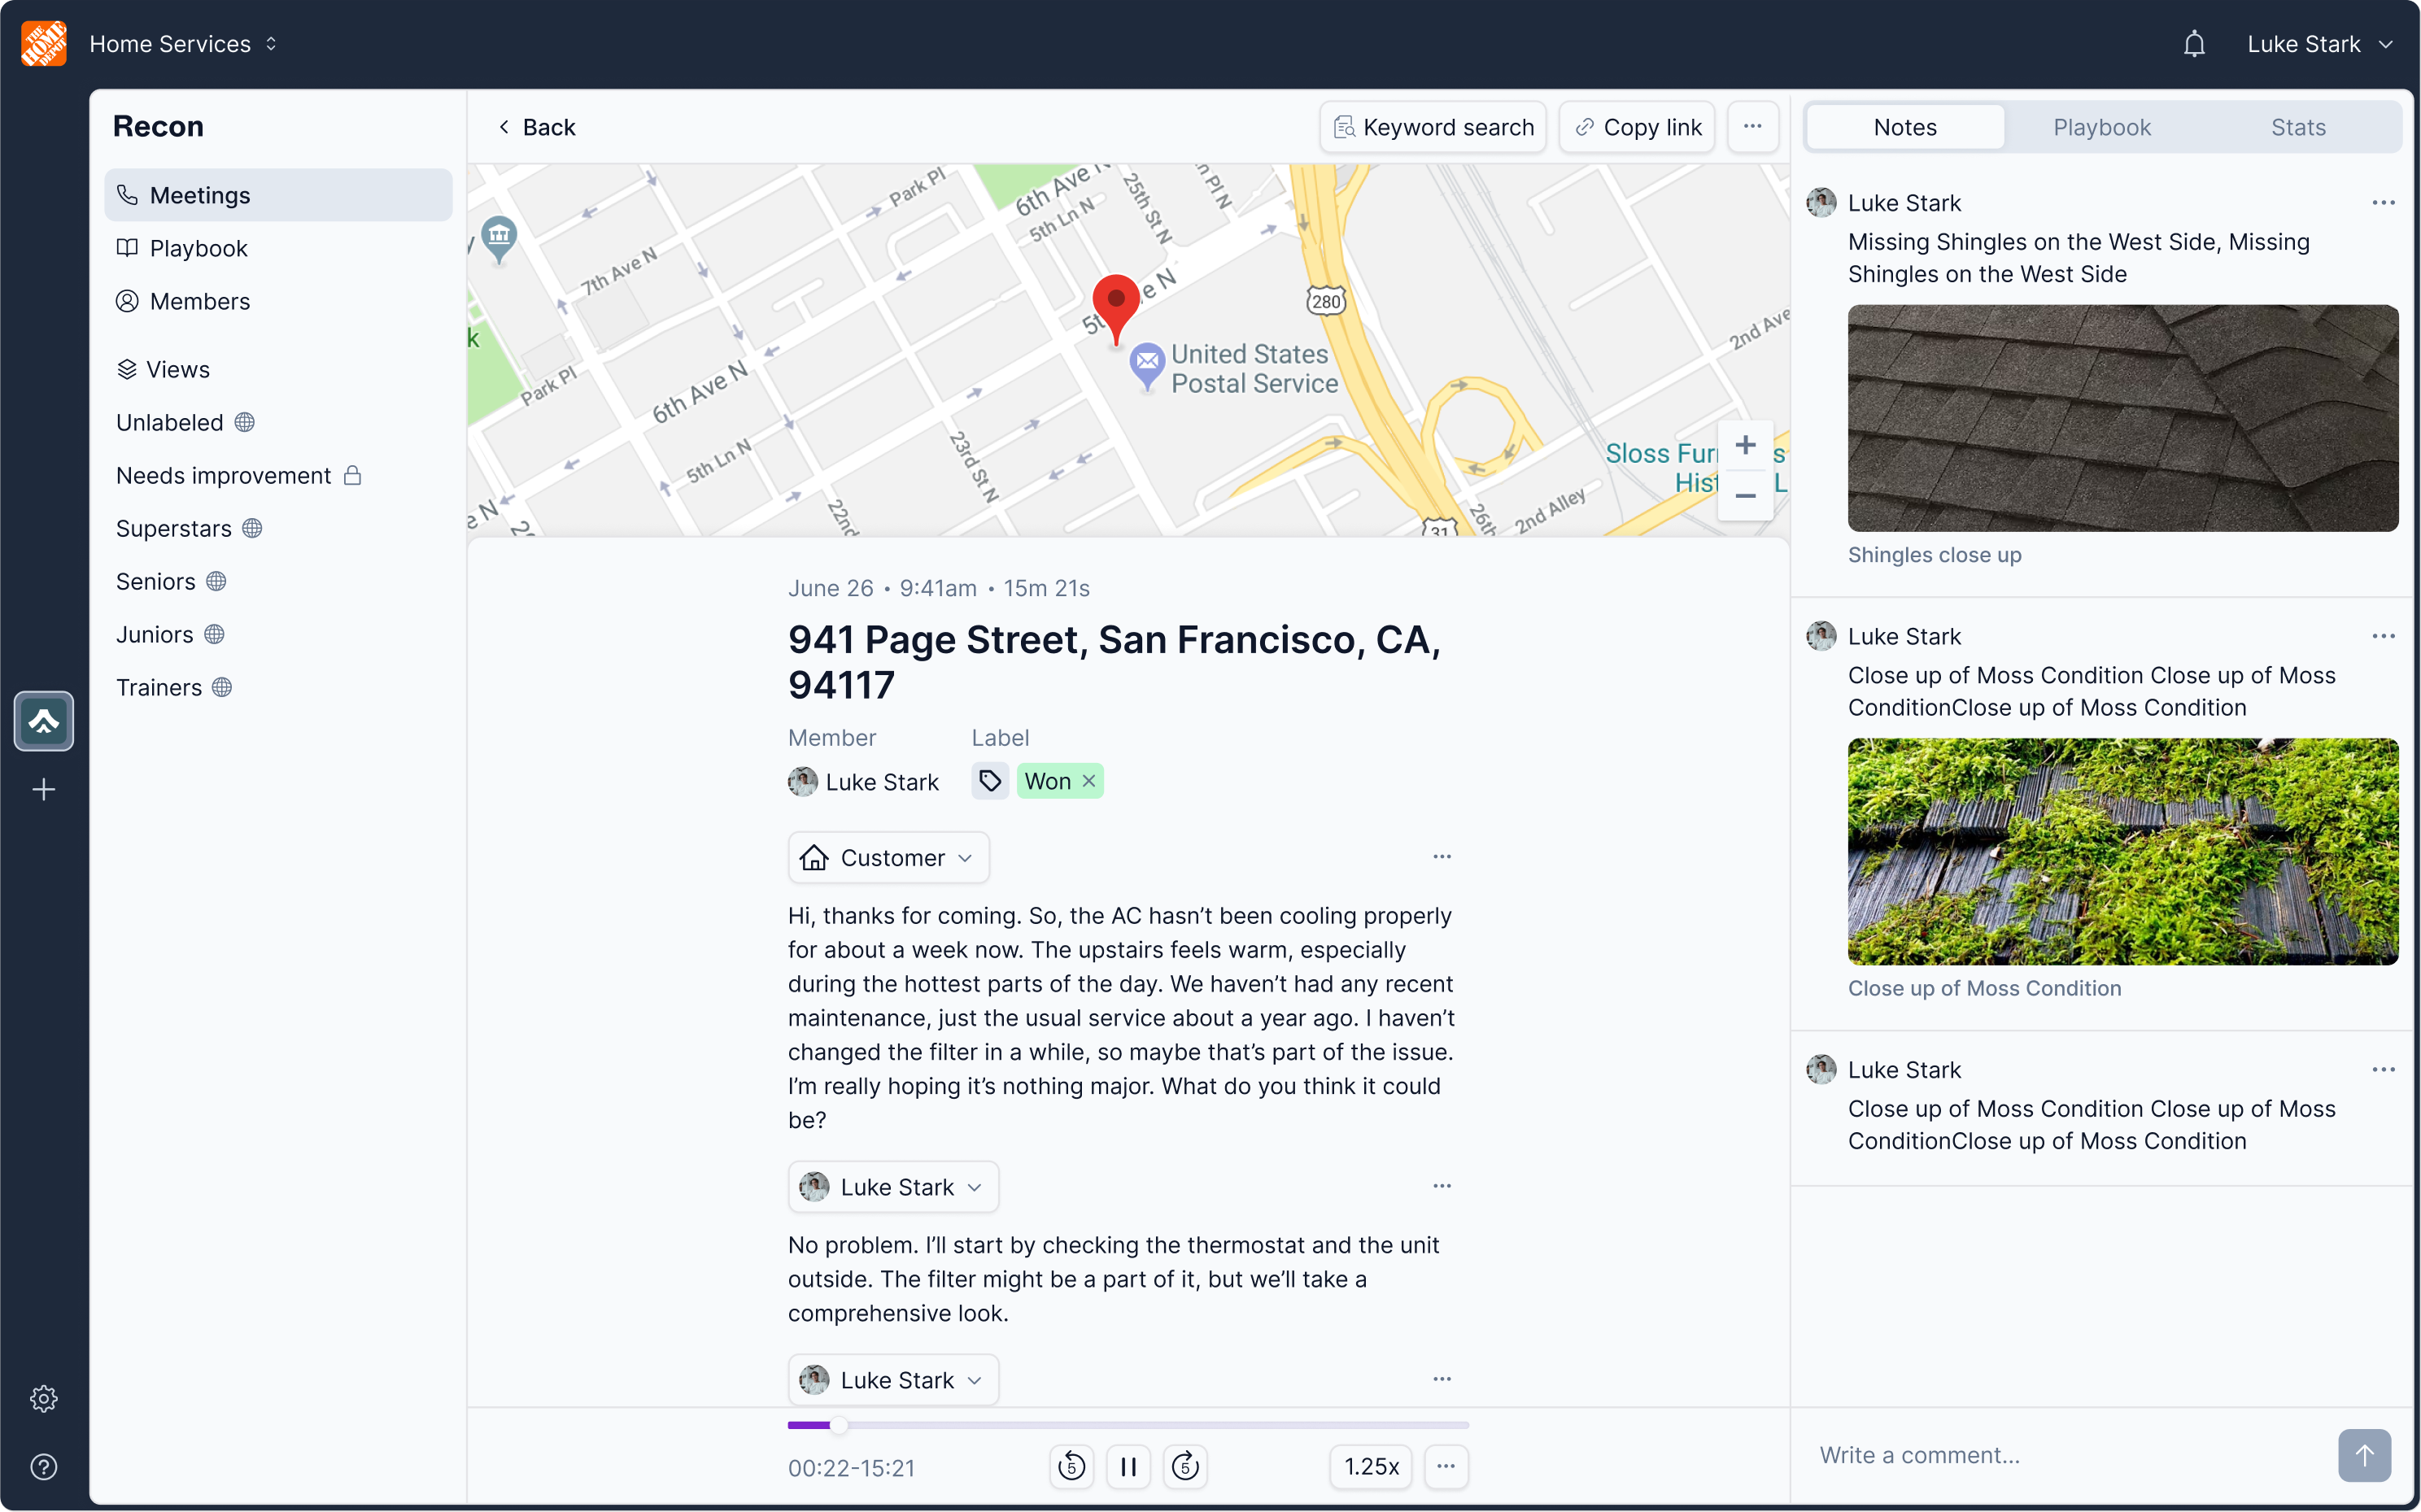Open the moss condition photo
Viewport: 2421px width, 1512px height.
point(2122,851)
